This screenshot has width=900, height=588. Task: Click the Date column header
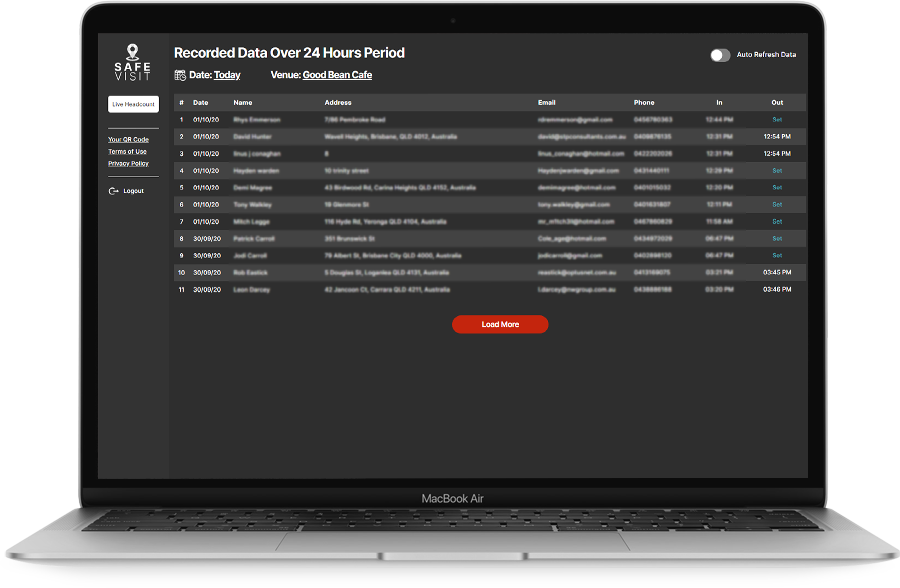point(200,102)
